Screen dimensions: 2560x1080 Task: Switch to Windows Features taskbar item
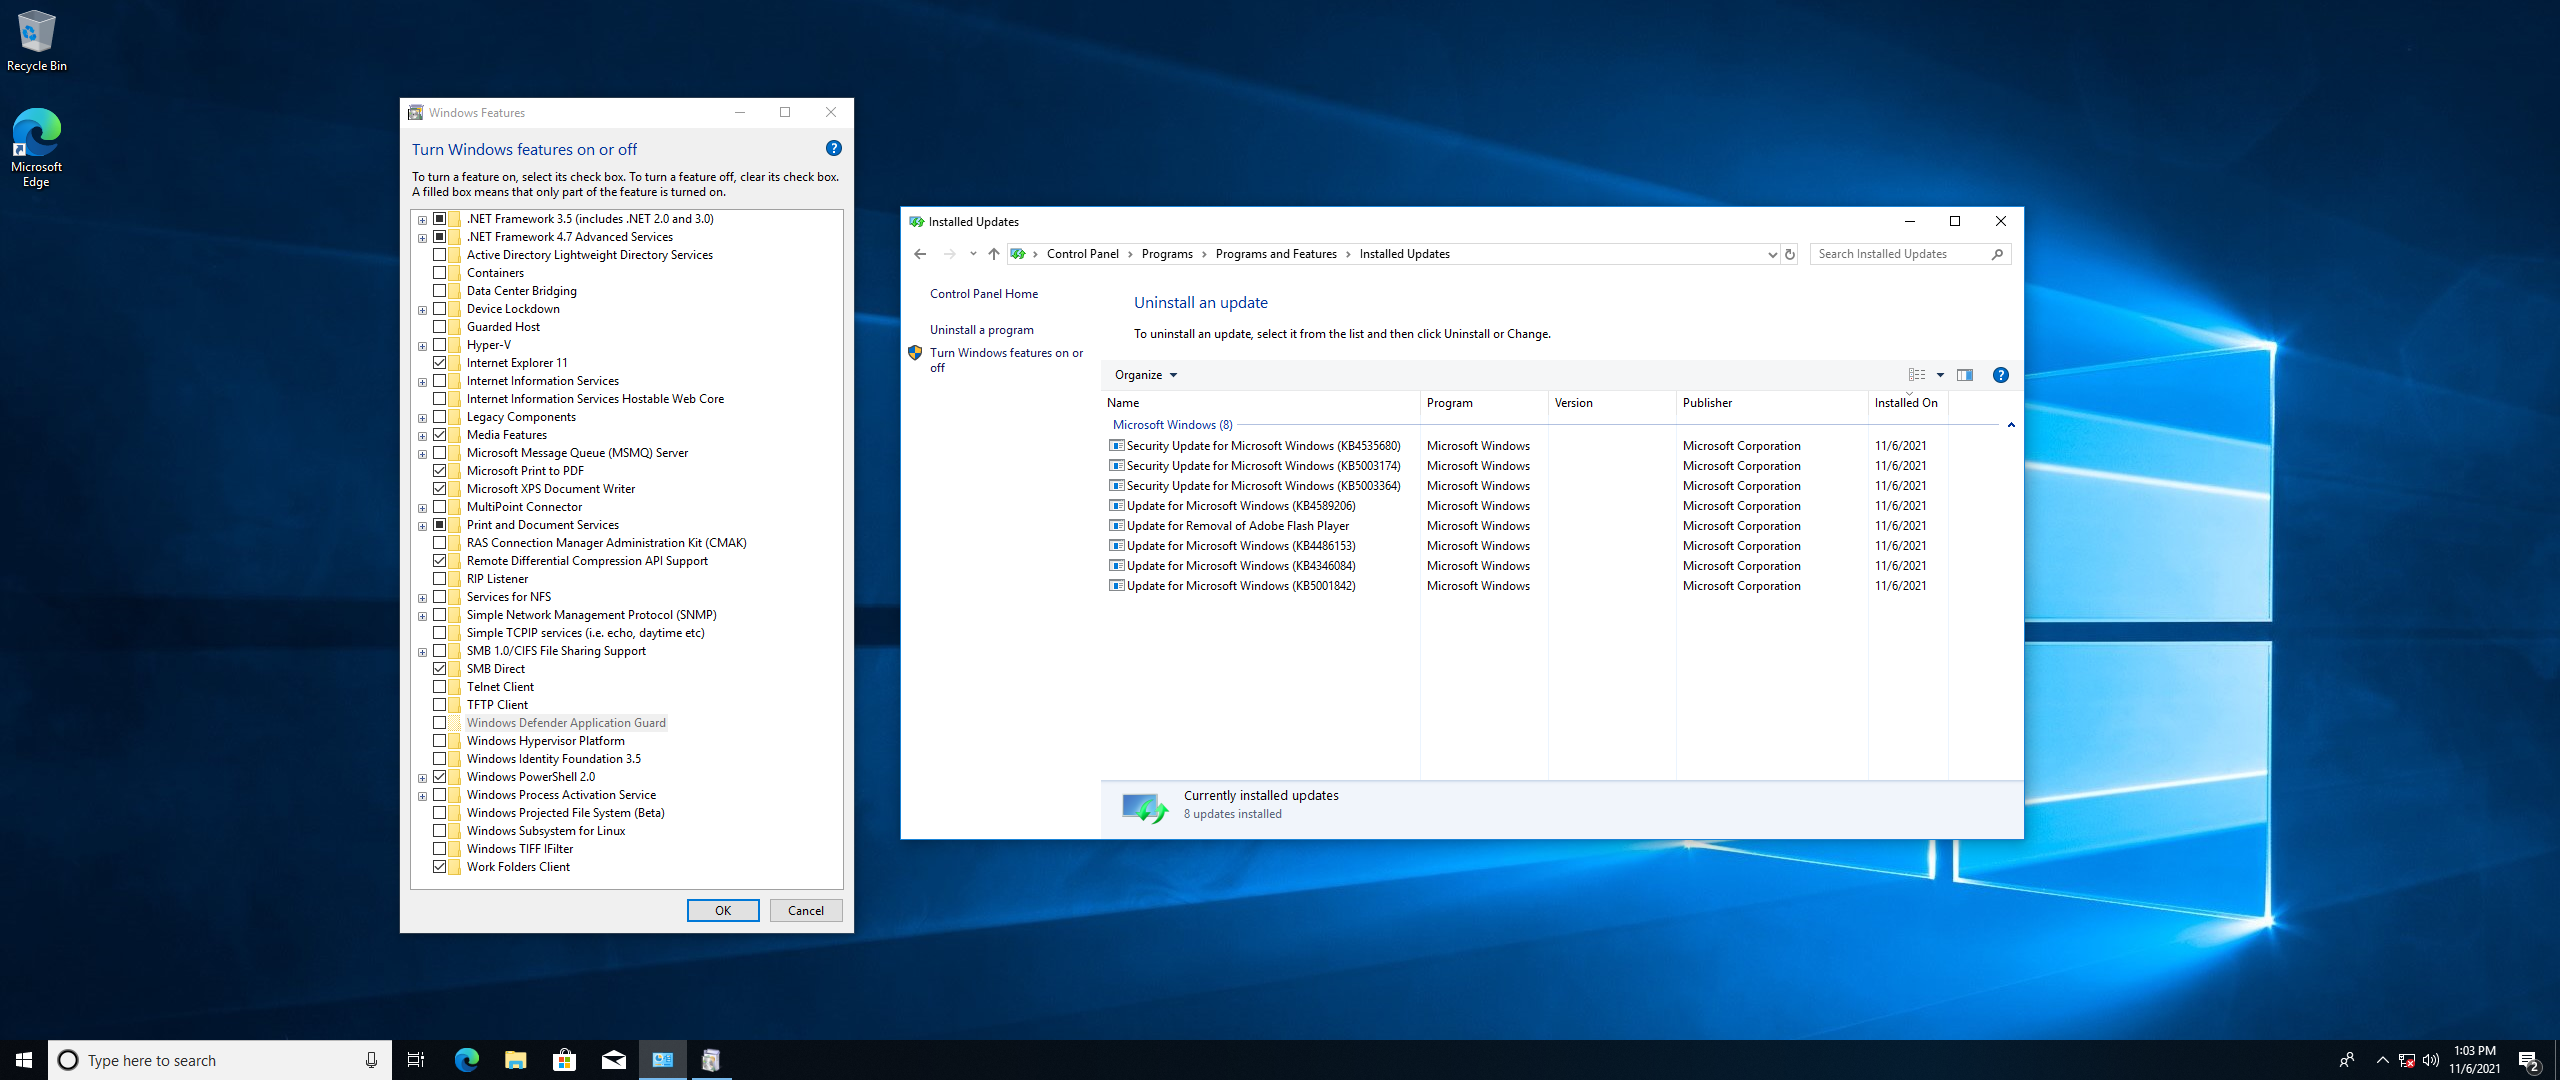711,1060
